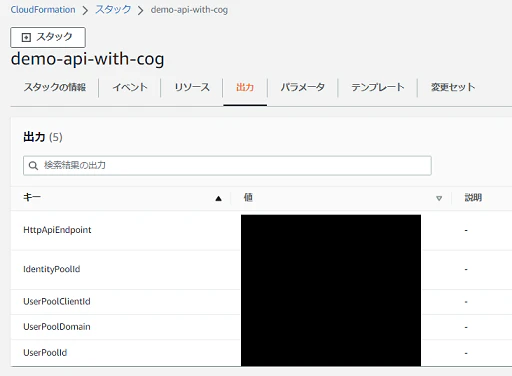
Task: Click the キー column header
Action: 32,197
